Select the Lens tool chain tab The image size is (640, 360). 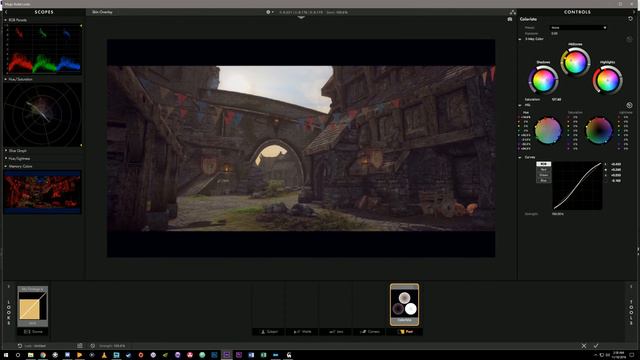(x=336, y=332)
